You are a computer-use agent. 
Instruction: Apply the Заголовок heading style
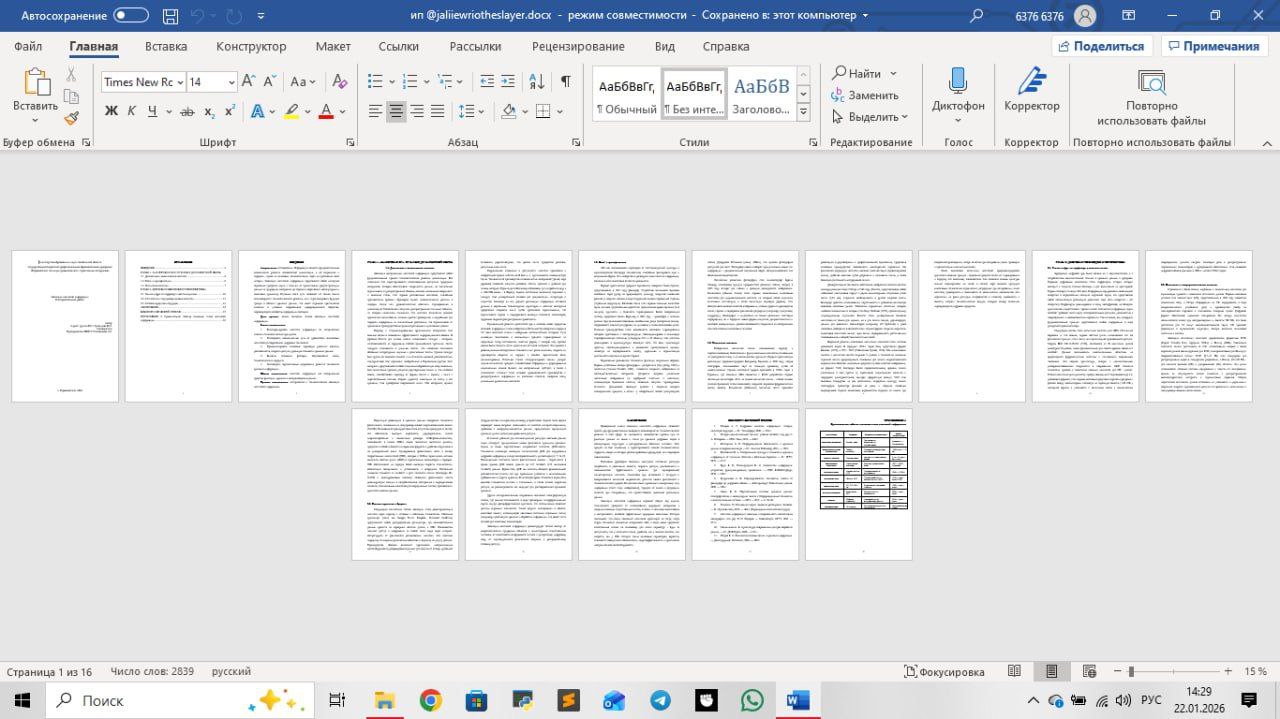760,95
